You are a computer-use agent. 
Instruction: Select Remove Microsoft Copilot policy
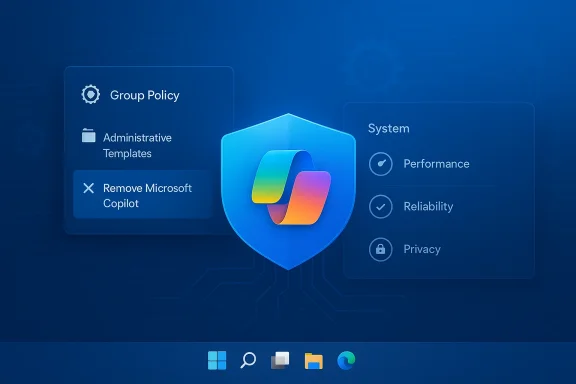pos(143,195)
